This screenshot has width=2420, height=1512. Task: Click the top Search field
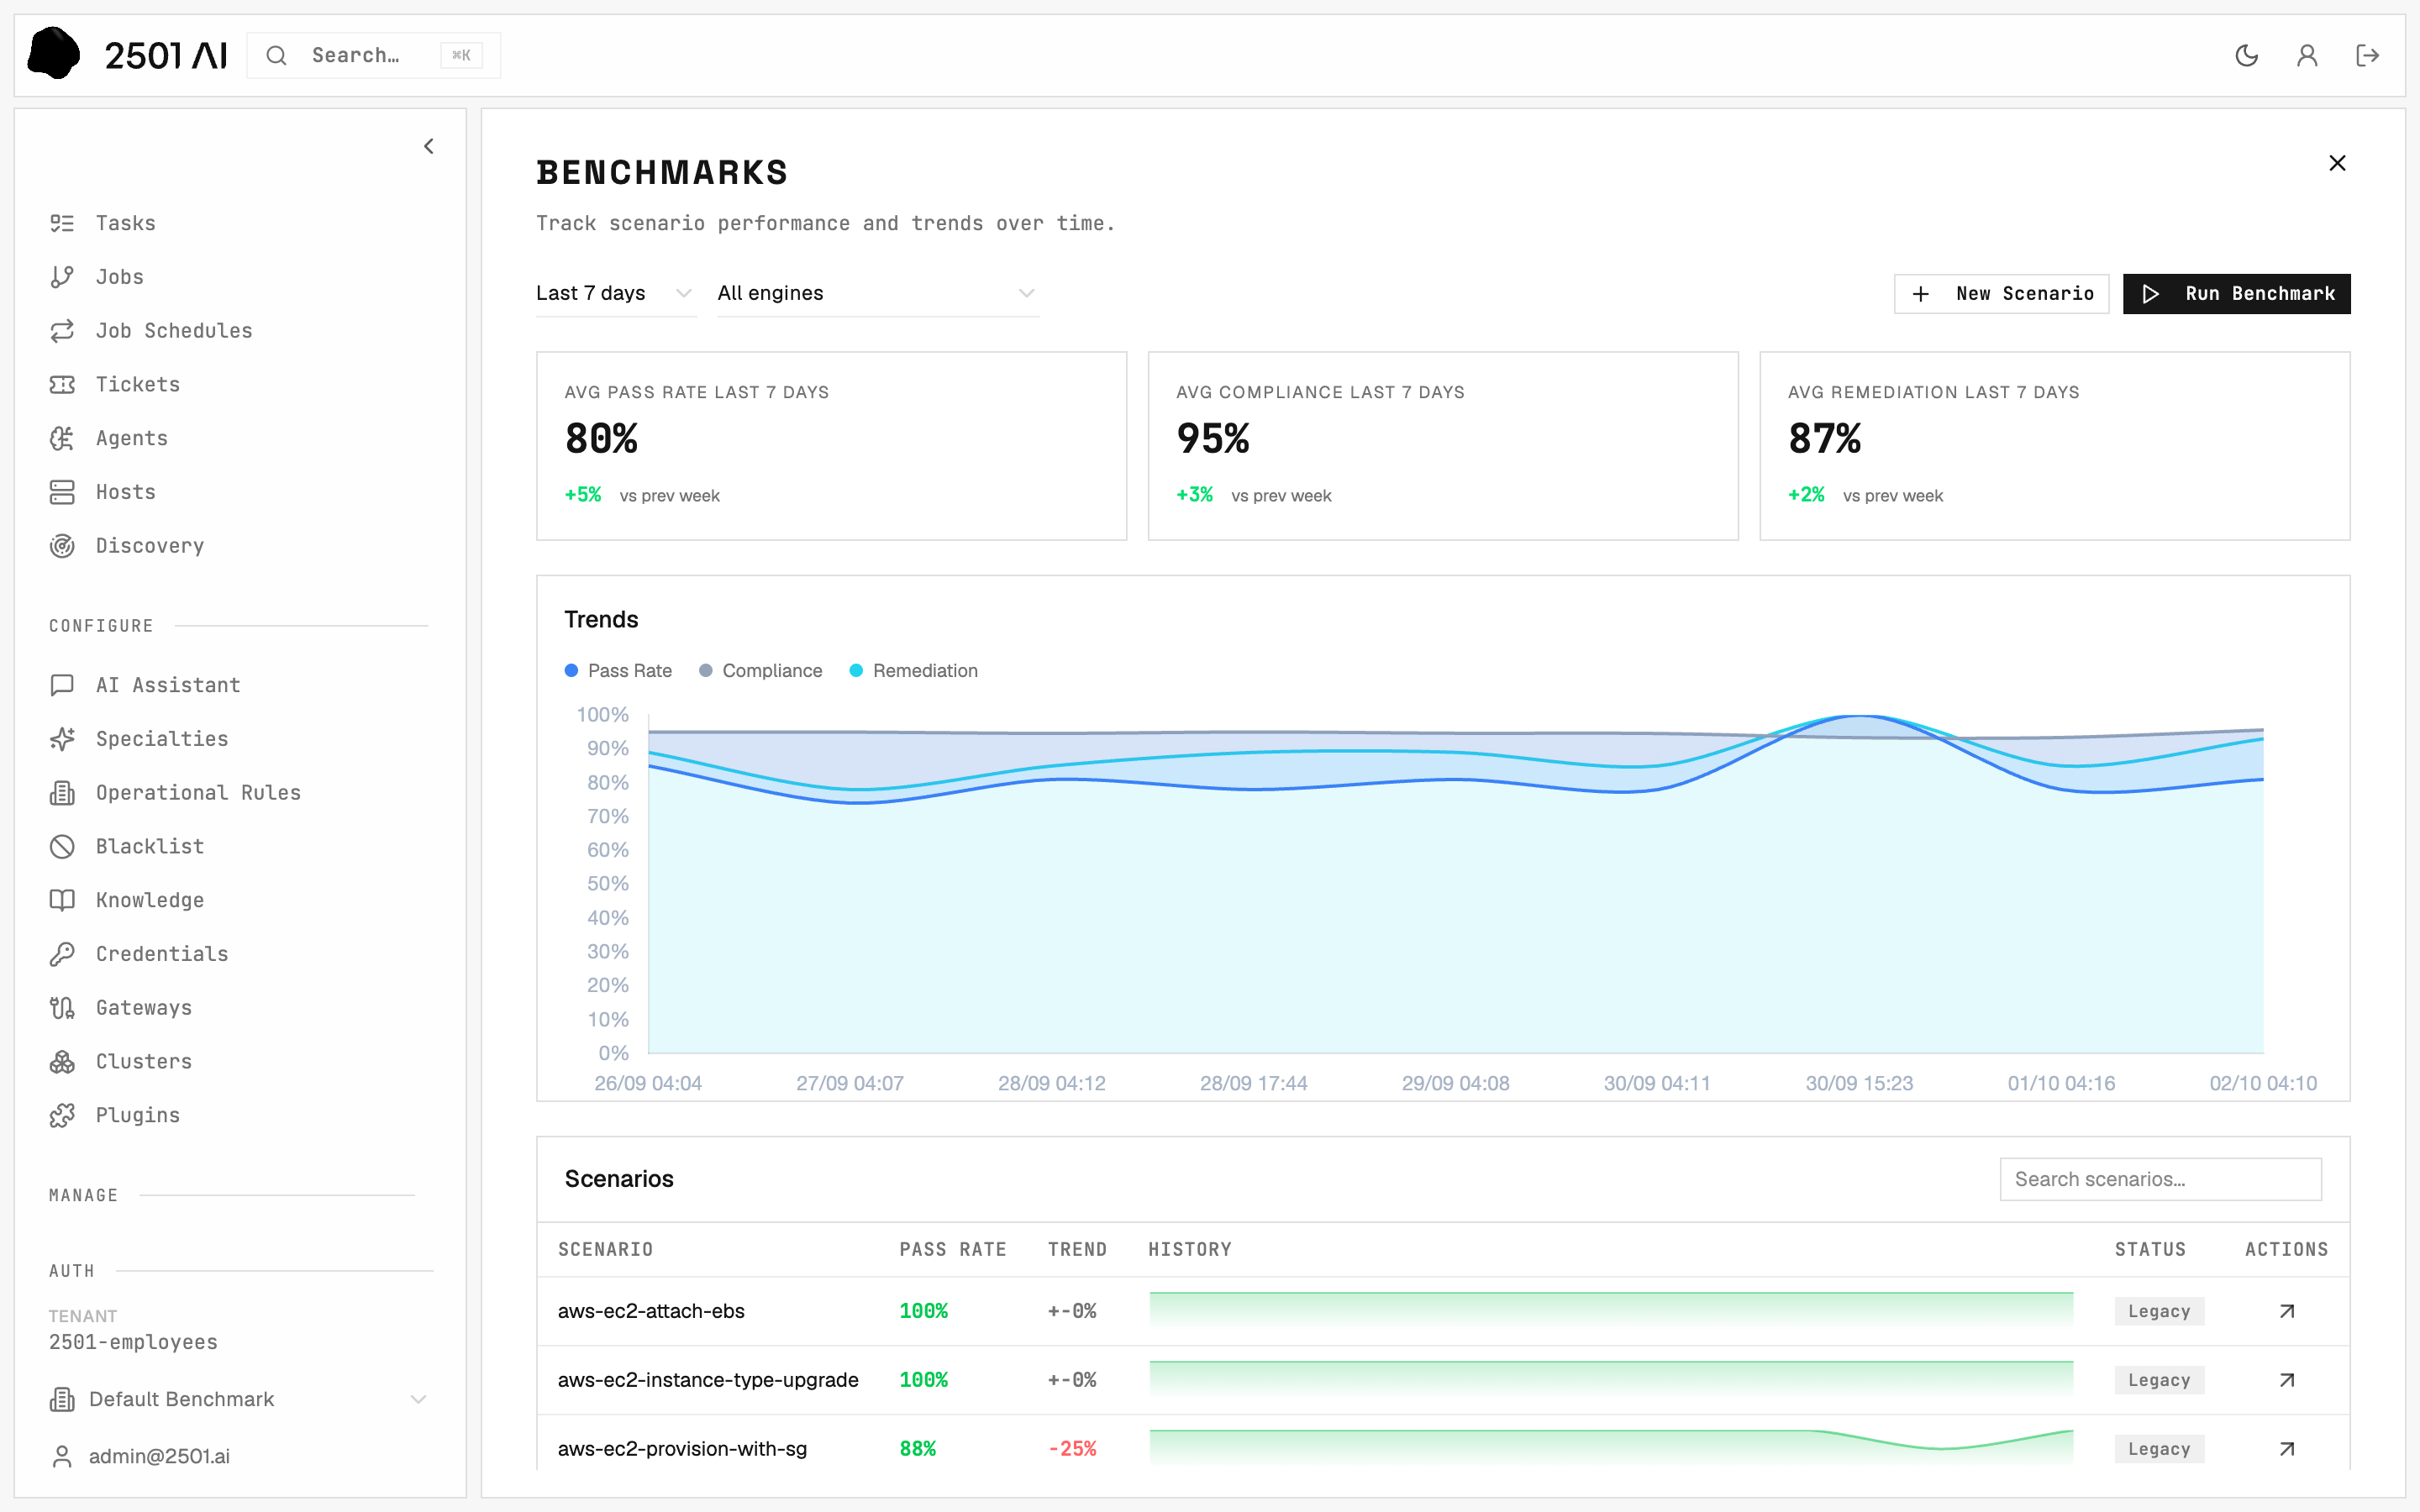(x=373, y=55)
